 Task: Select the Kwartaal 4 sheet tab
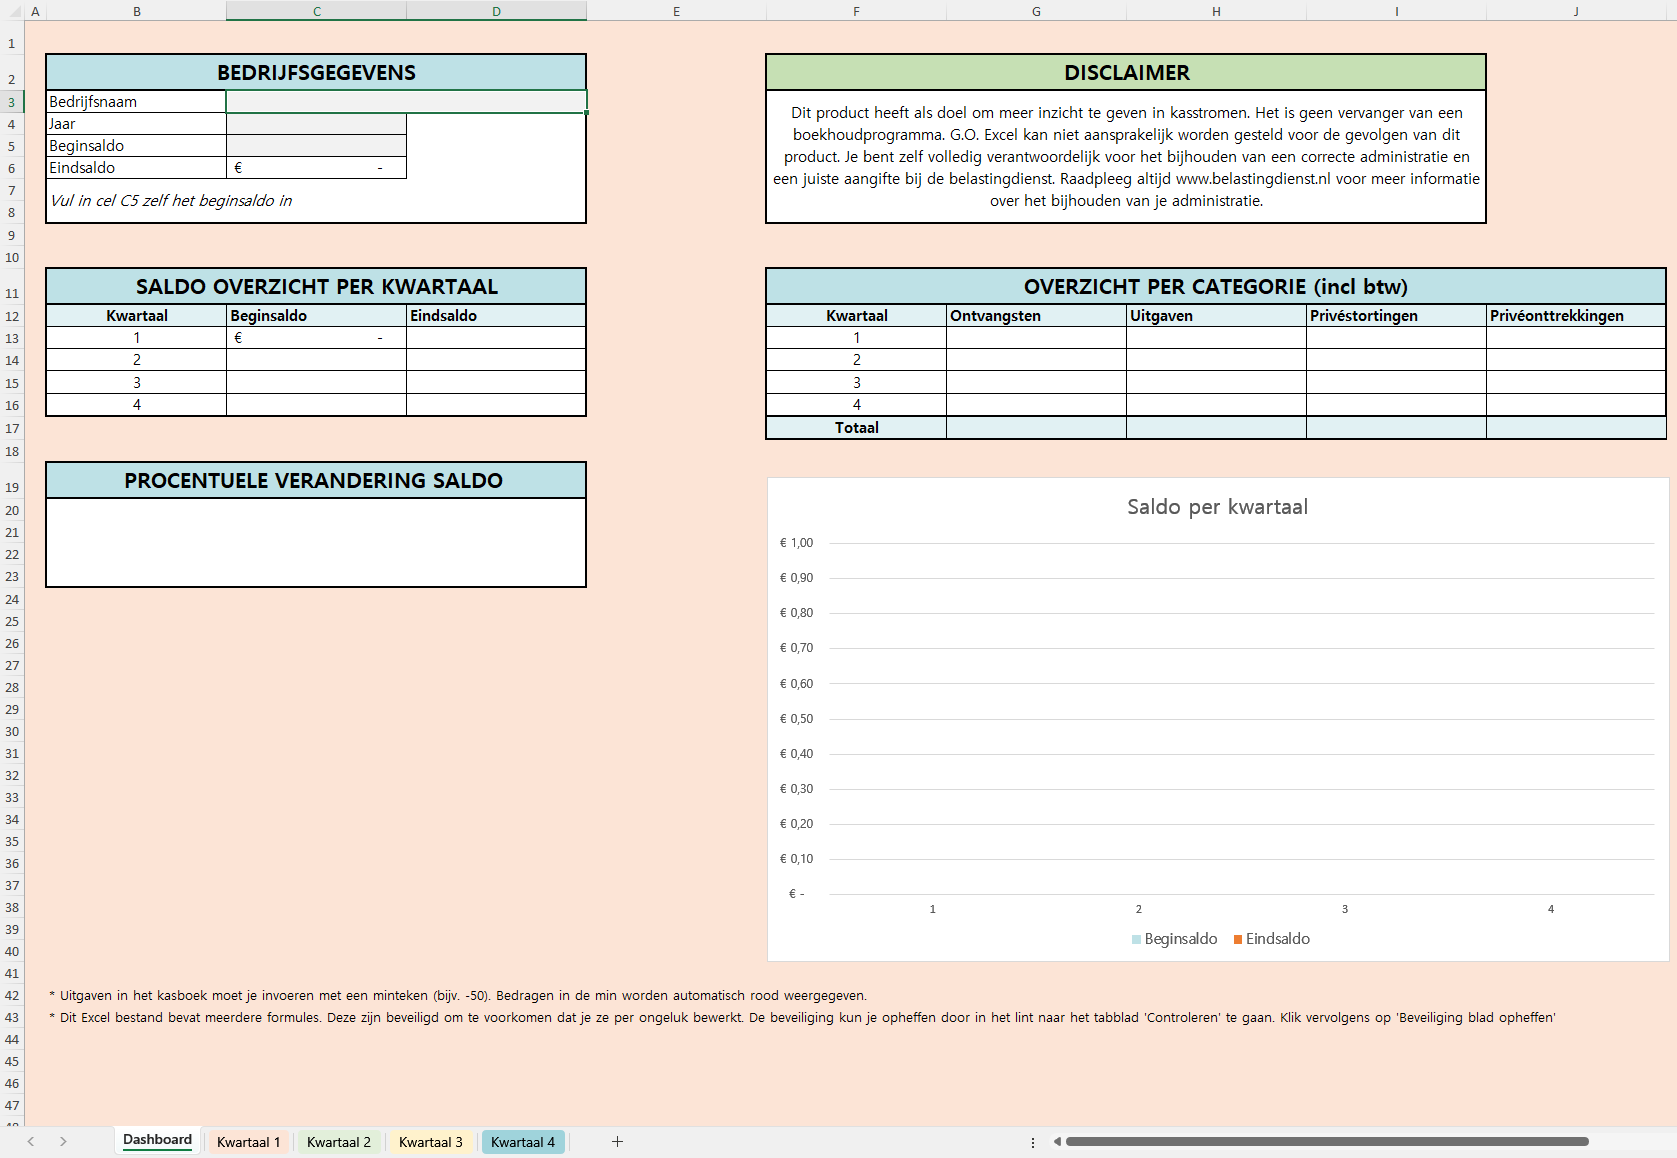(x=522, y=1142)
